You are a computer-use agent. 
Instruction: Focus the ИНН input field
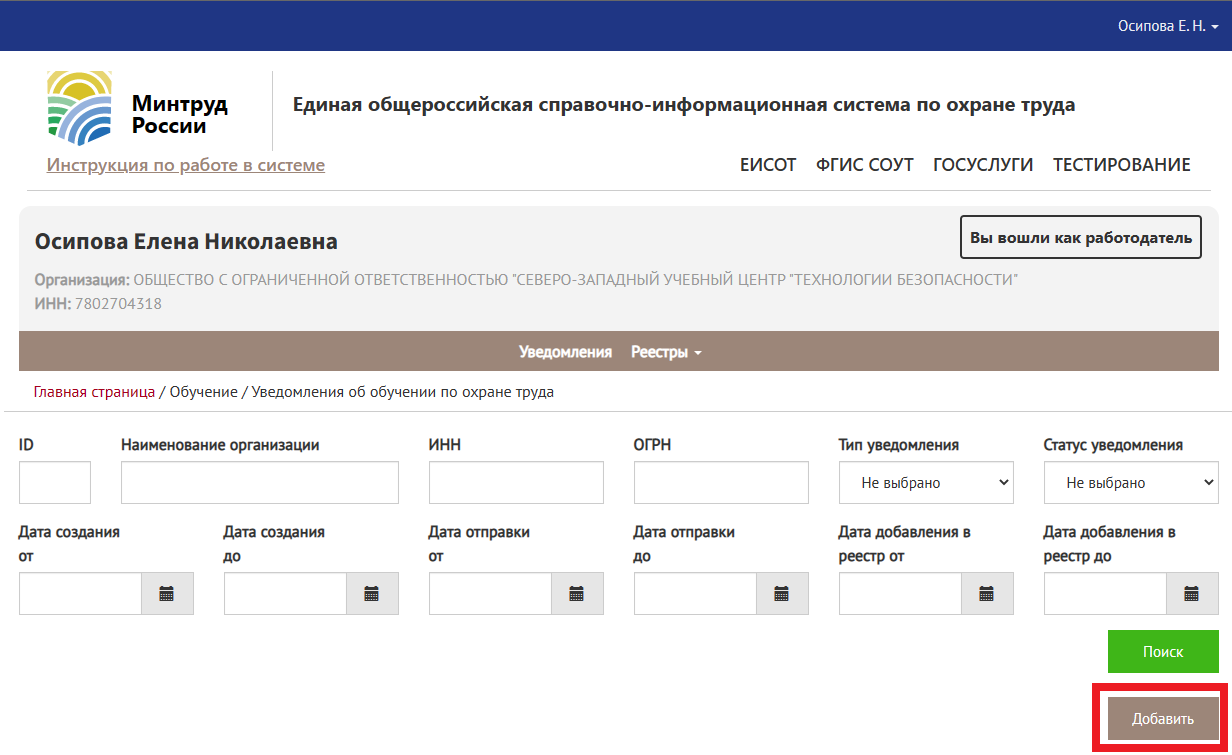[x=516, y=483]
